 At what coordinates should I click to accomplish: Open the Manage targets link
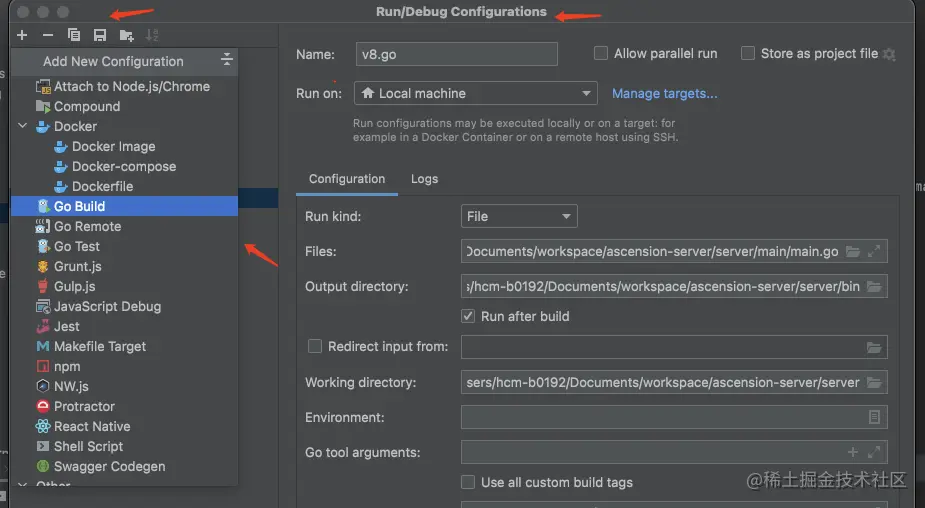664,93
